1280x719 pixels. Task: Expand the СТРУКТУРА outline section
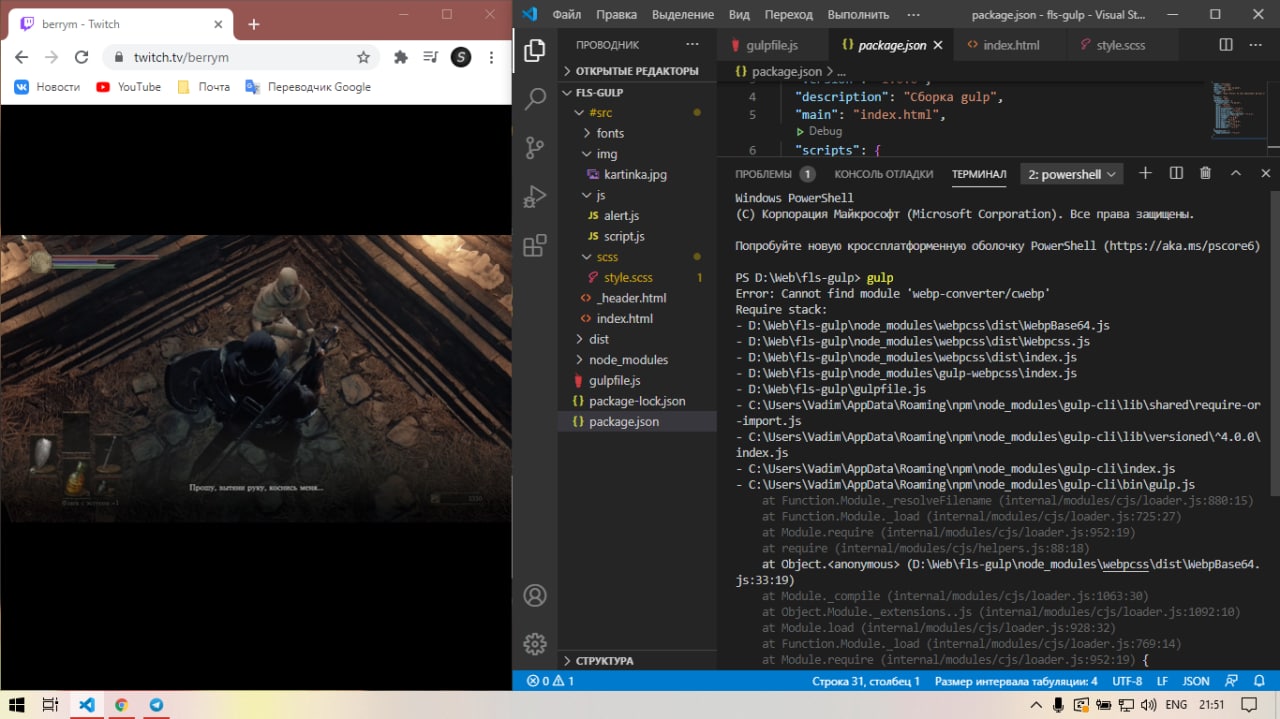point(637,661)
